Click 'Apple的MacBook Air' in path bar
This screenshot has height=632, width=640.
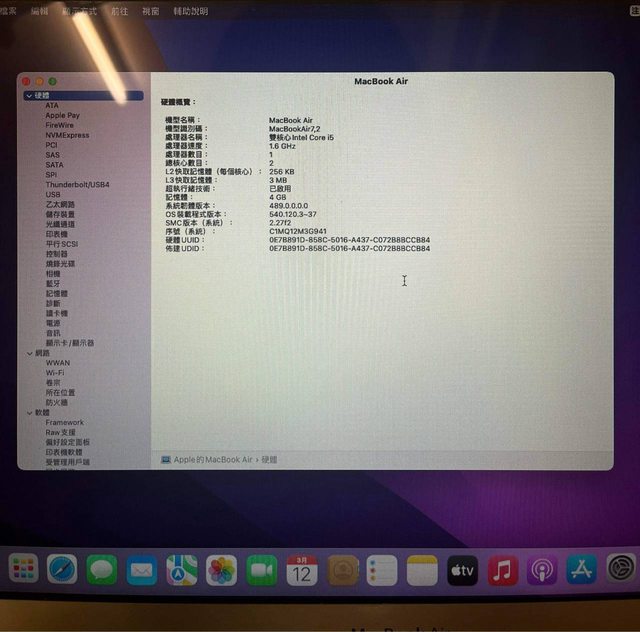pyautogui.click(x=213, y=460)
